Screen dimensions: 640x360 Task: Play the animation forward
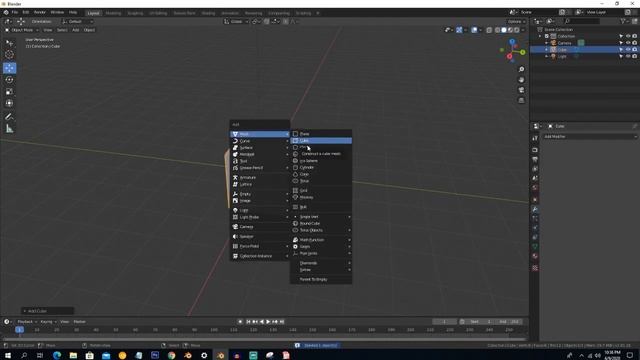(268, 322)
